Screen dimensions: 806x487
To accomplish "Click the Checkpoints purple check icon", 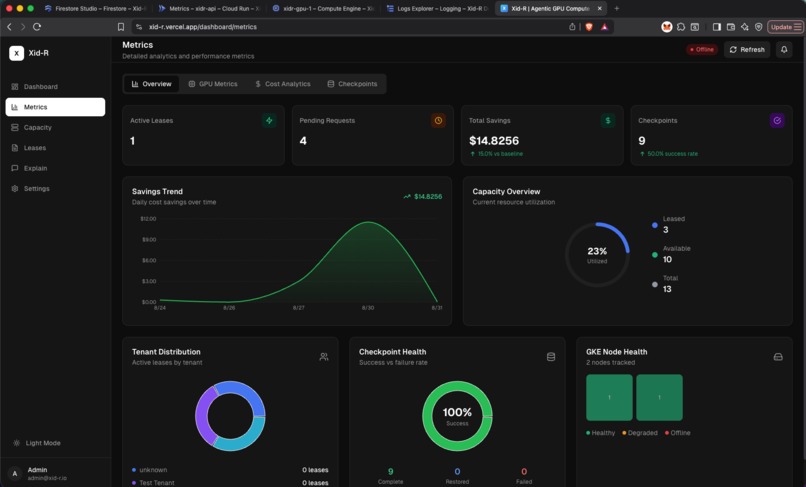I will point(777,120).
